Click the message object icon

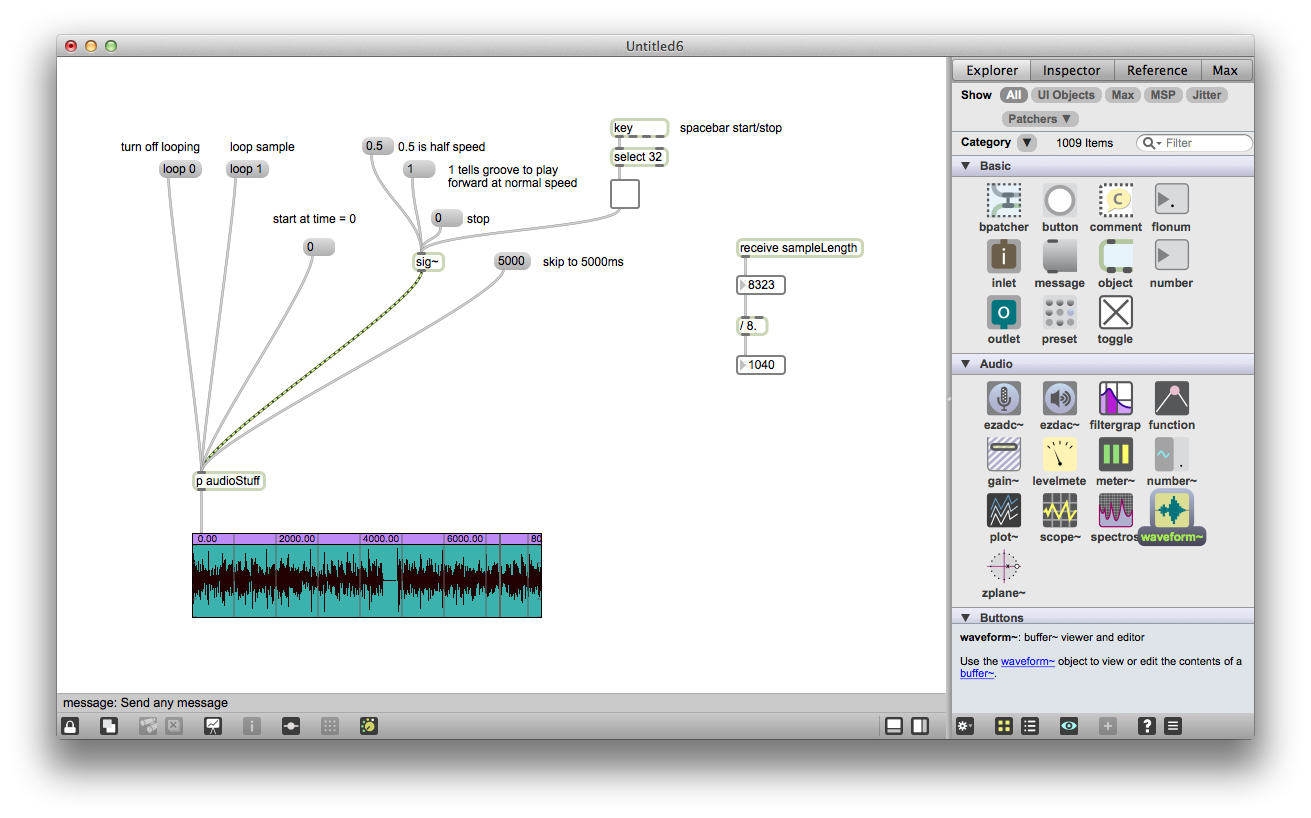click(x=1060, y=256)
